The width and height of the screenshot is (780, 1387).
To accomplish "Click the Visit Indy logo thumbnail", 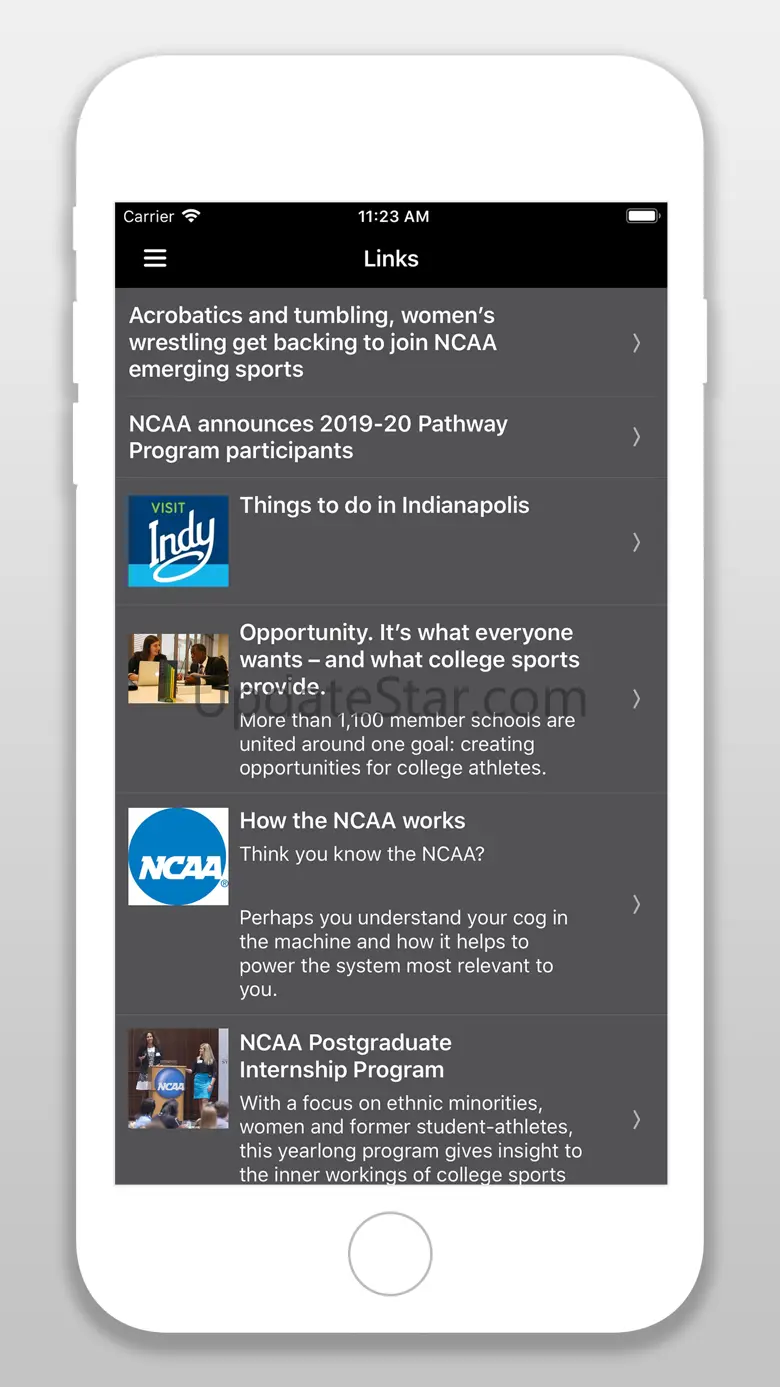I will (178, 541).
